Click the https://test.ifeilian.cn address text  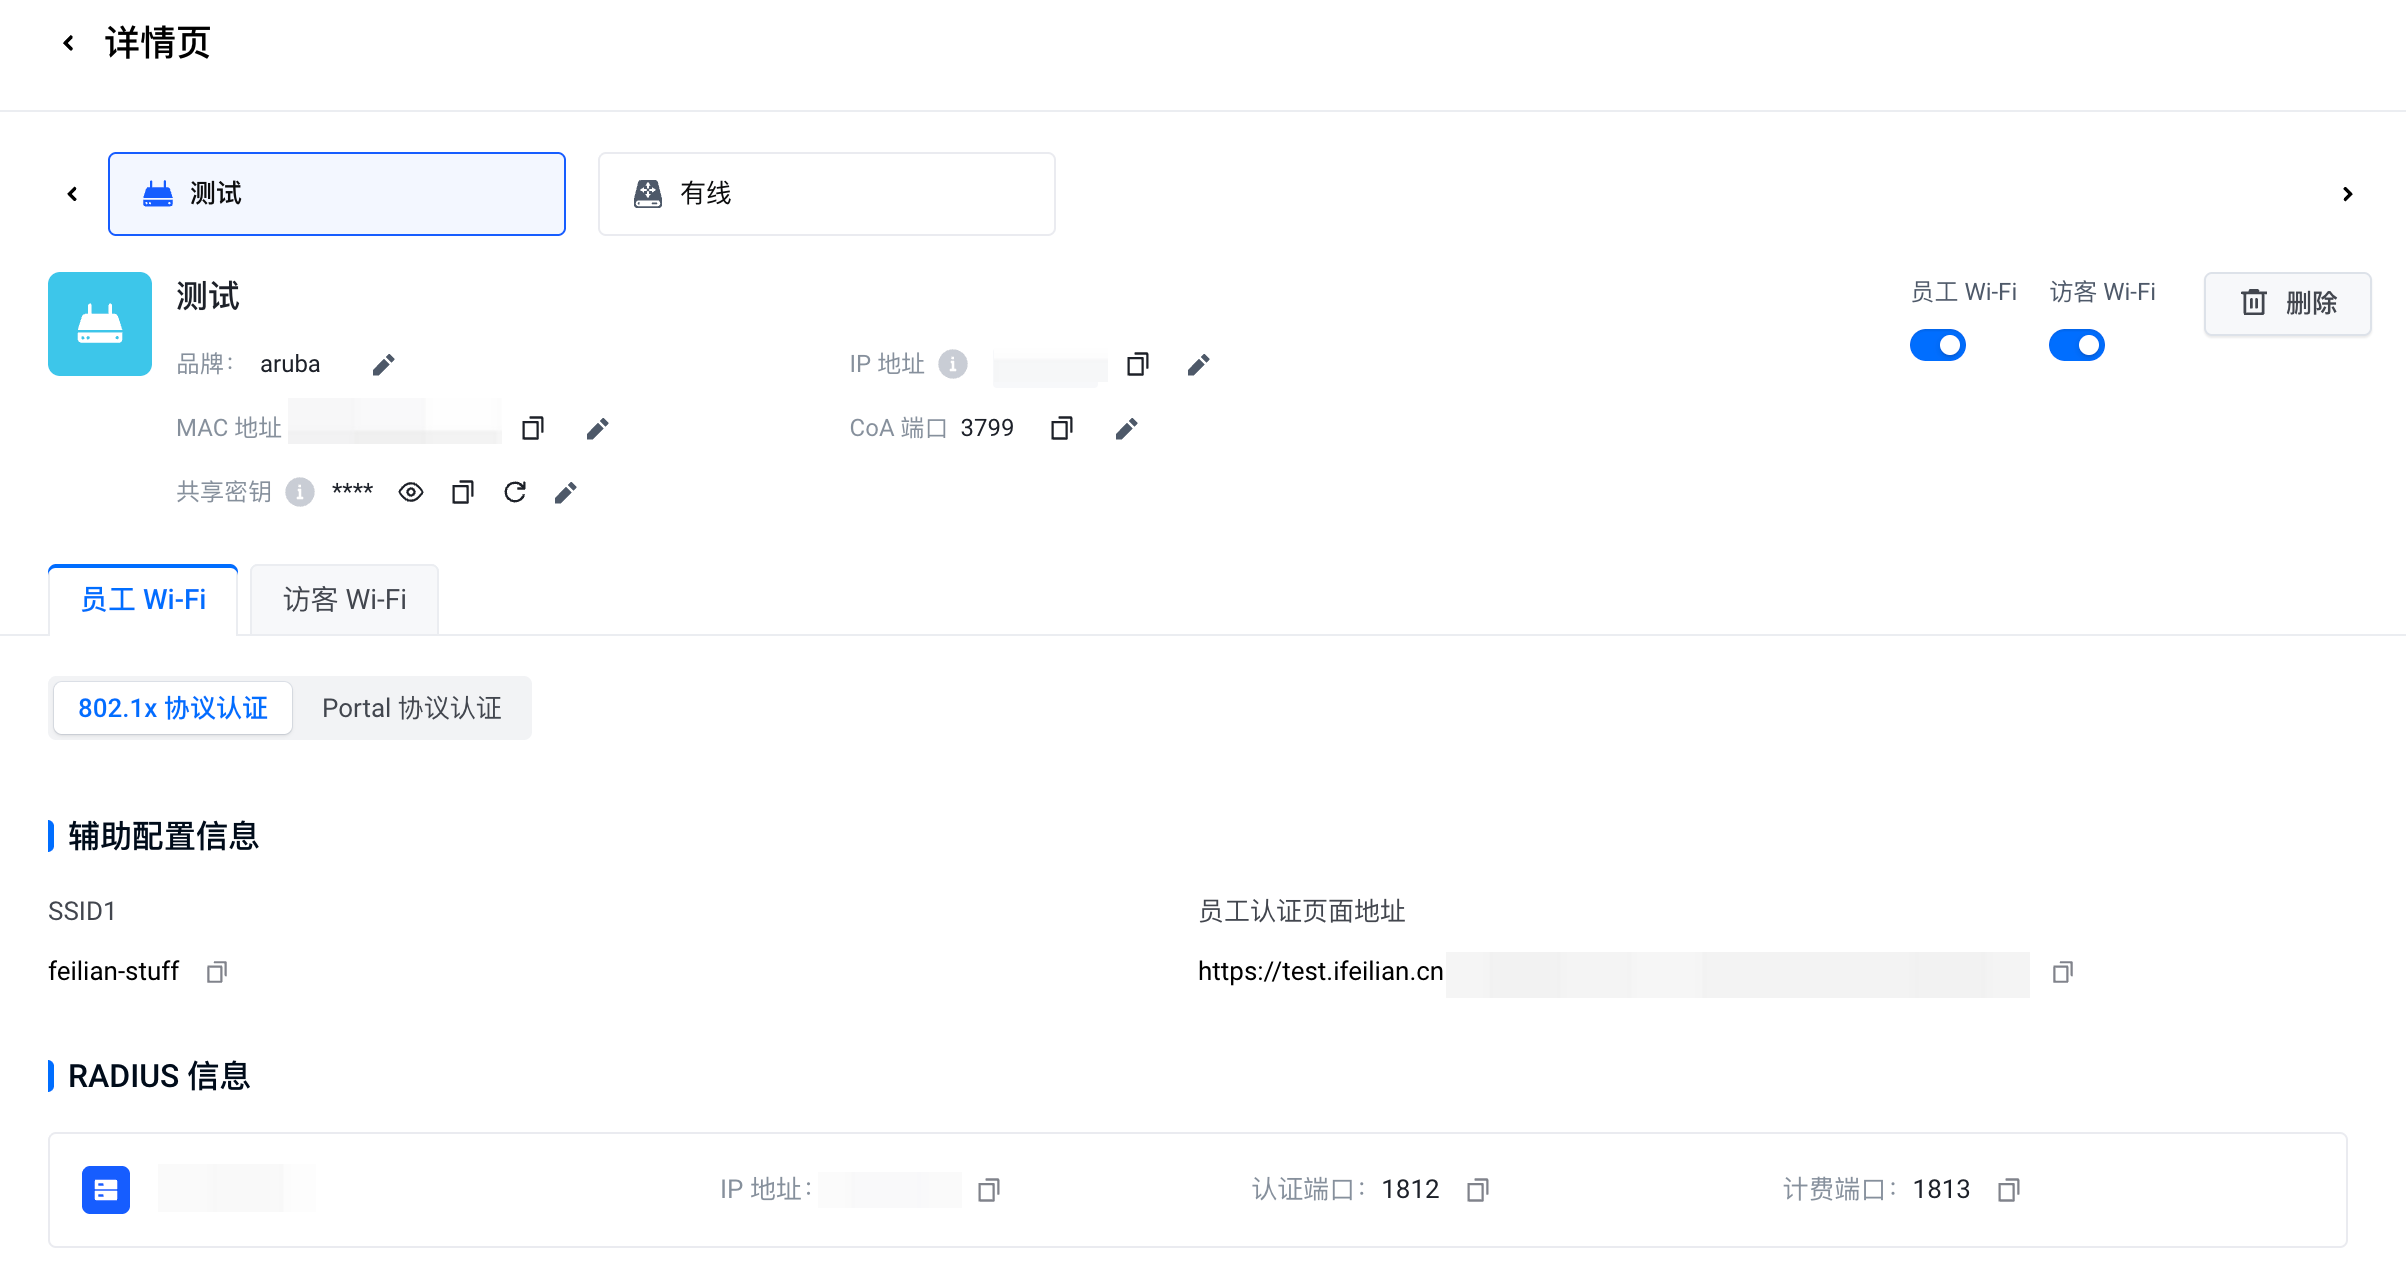click(x=1321, y=971)
